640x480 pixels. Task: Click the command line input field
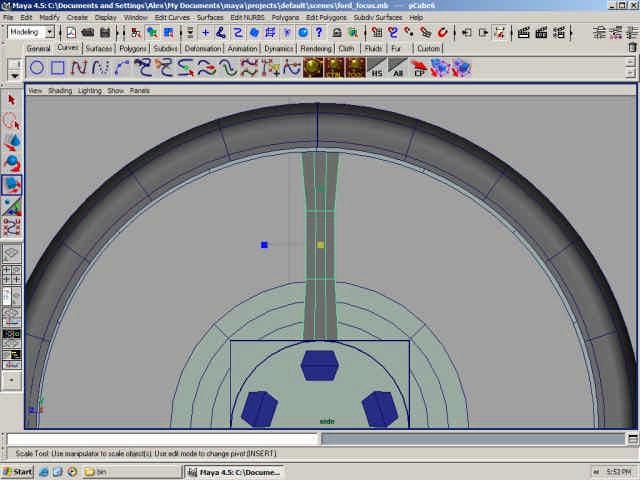162,439
